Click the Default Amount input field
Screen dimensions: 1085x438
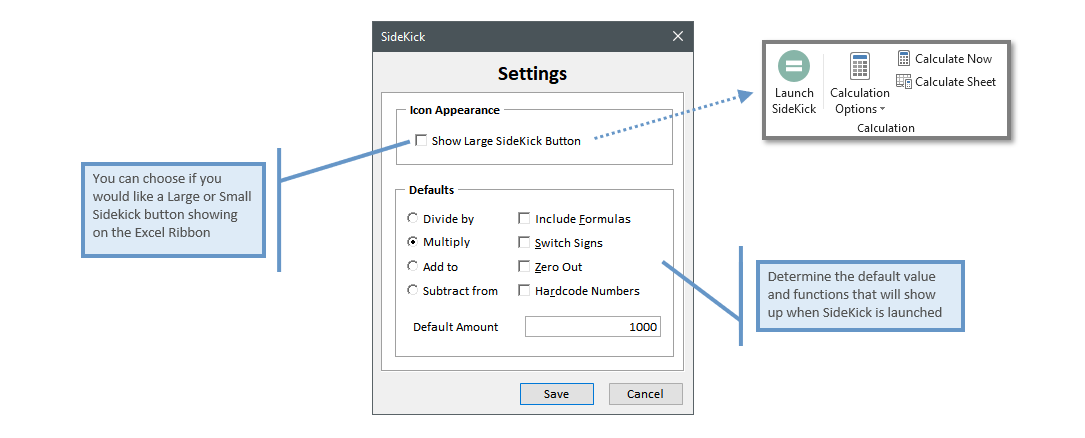click(x=592, y=327)
